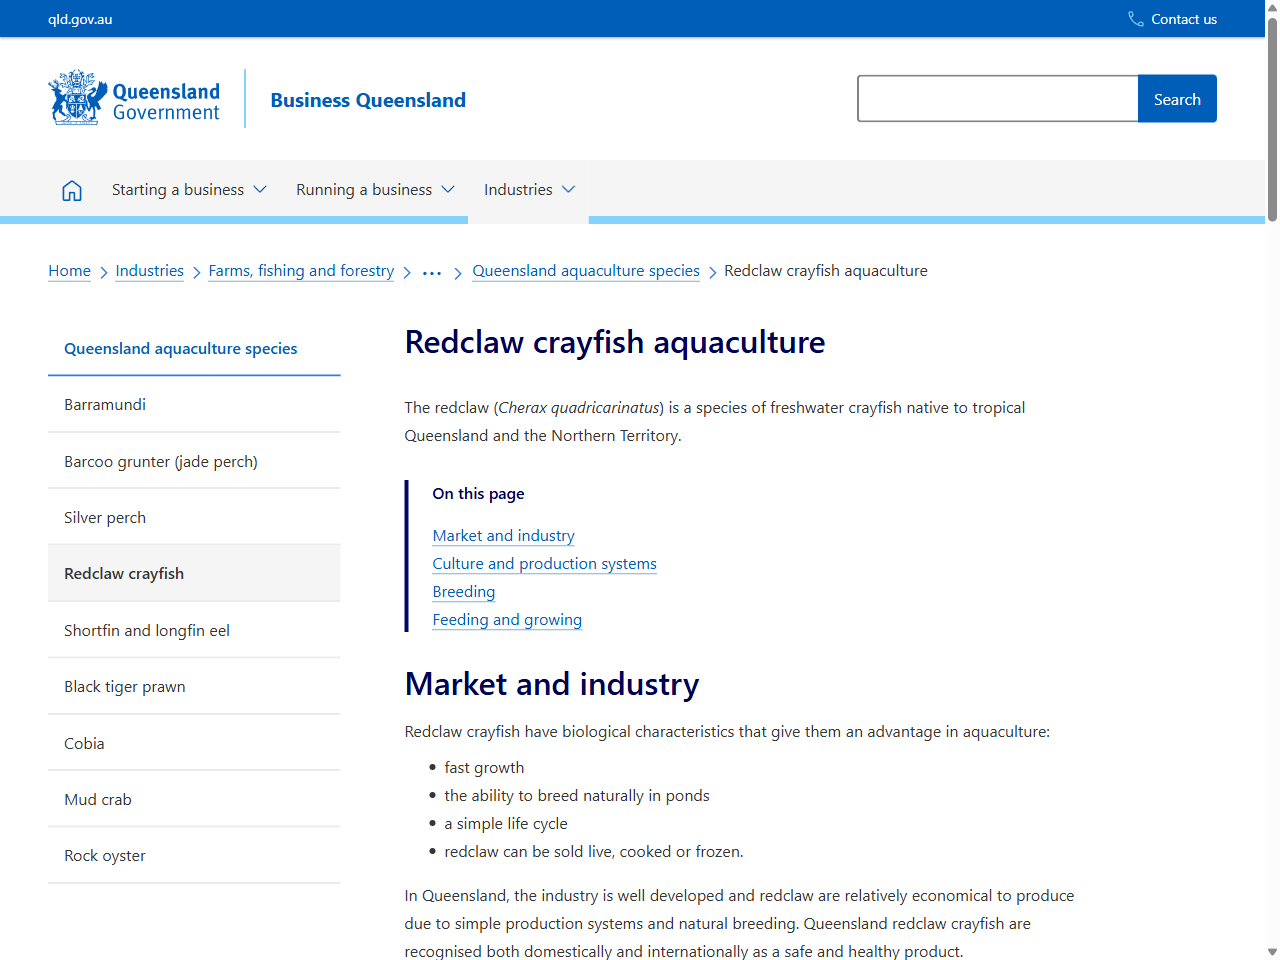
Task: Click the Search button
Action: pos(1177,98)
